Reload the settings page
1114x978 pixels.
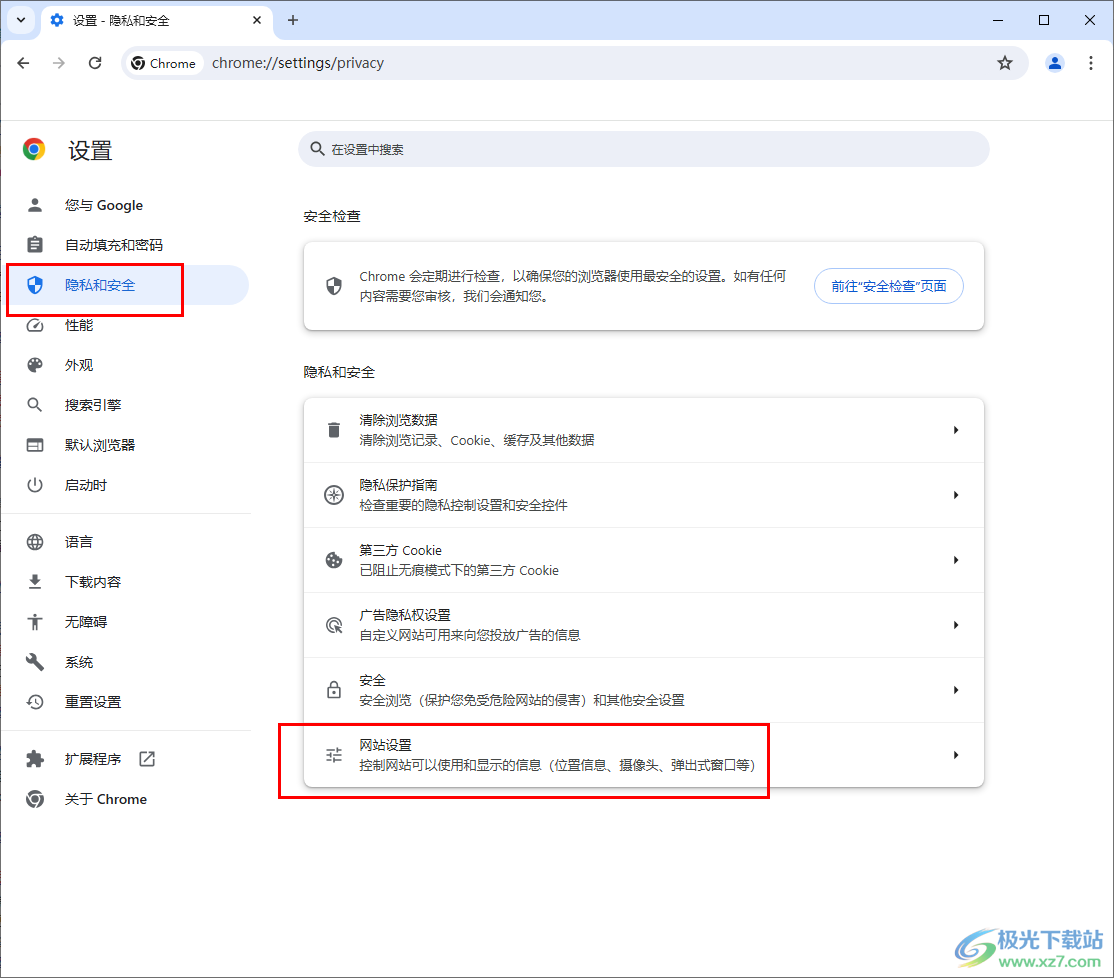[94, 63]
